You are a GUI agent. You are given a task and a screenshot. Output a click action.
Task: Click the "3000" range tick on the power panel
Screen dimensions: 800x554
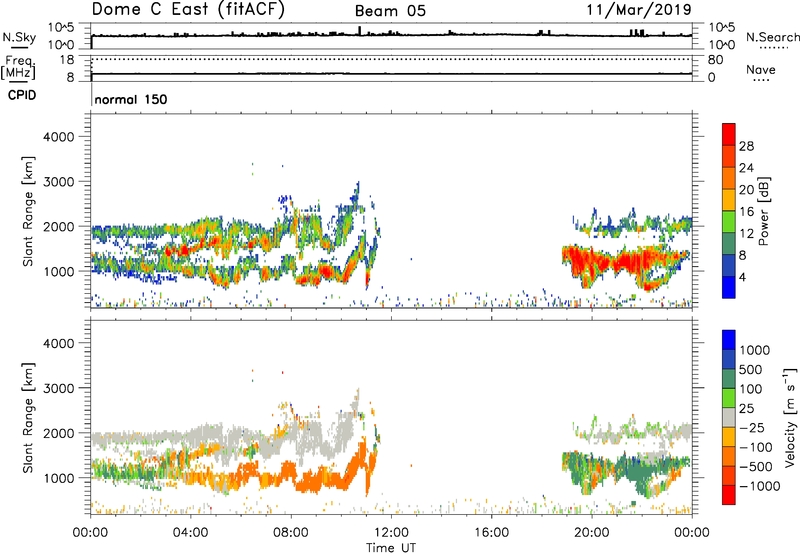[59, 182]
